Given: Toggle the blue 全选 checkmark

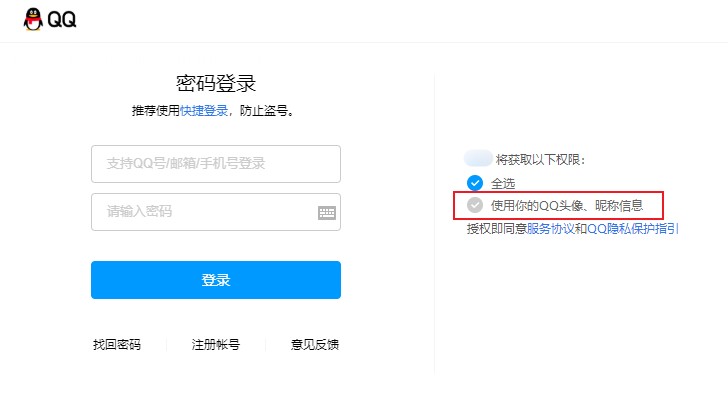Looking at the screenshot, I should pyautogui.click(x=474, y=183).
